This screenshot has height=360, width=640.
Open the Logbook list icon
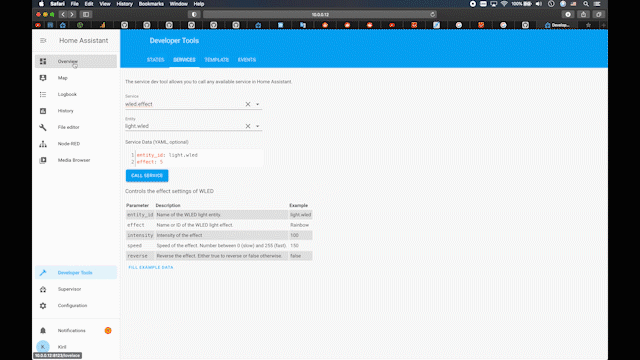click(x=43, y=94)
